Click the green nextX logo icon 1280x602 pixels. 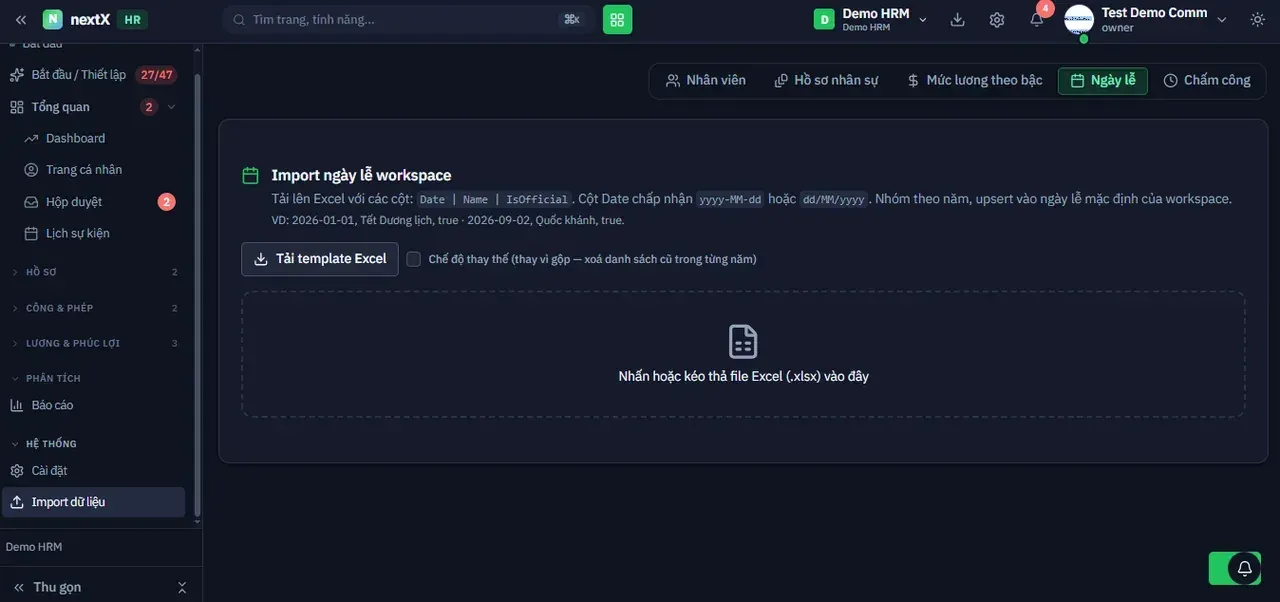coord(52,19)
